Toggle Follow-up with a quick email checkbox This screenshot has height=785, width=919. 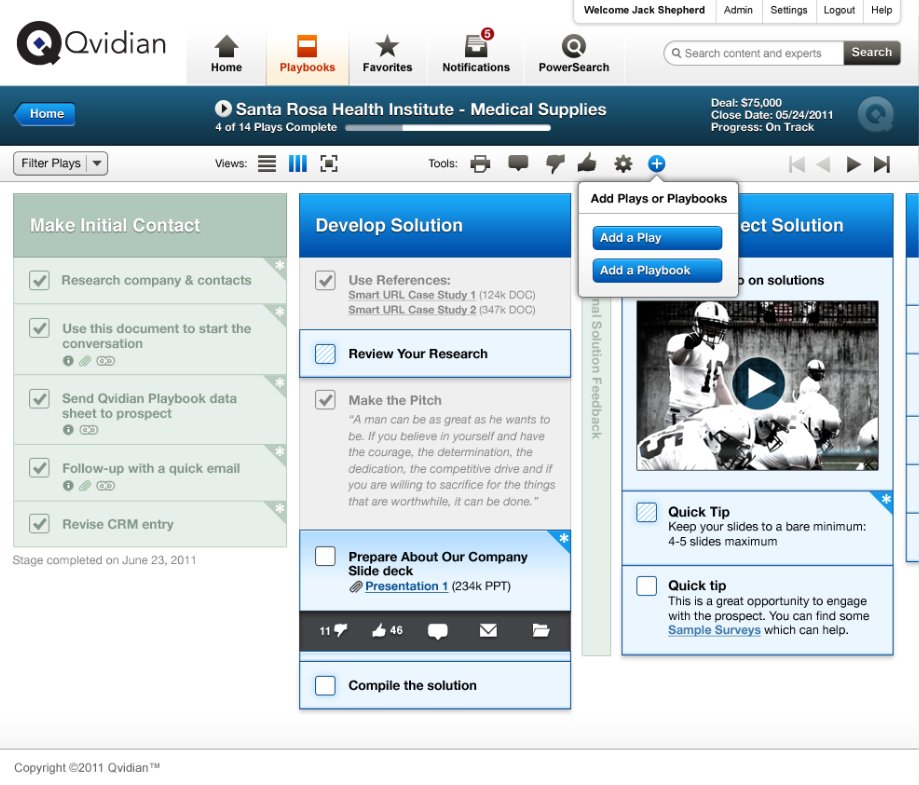39,468
